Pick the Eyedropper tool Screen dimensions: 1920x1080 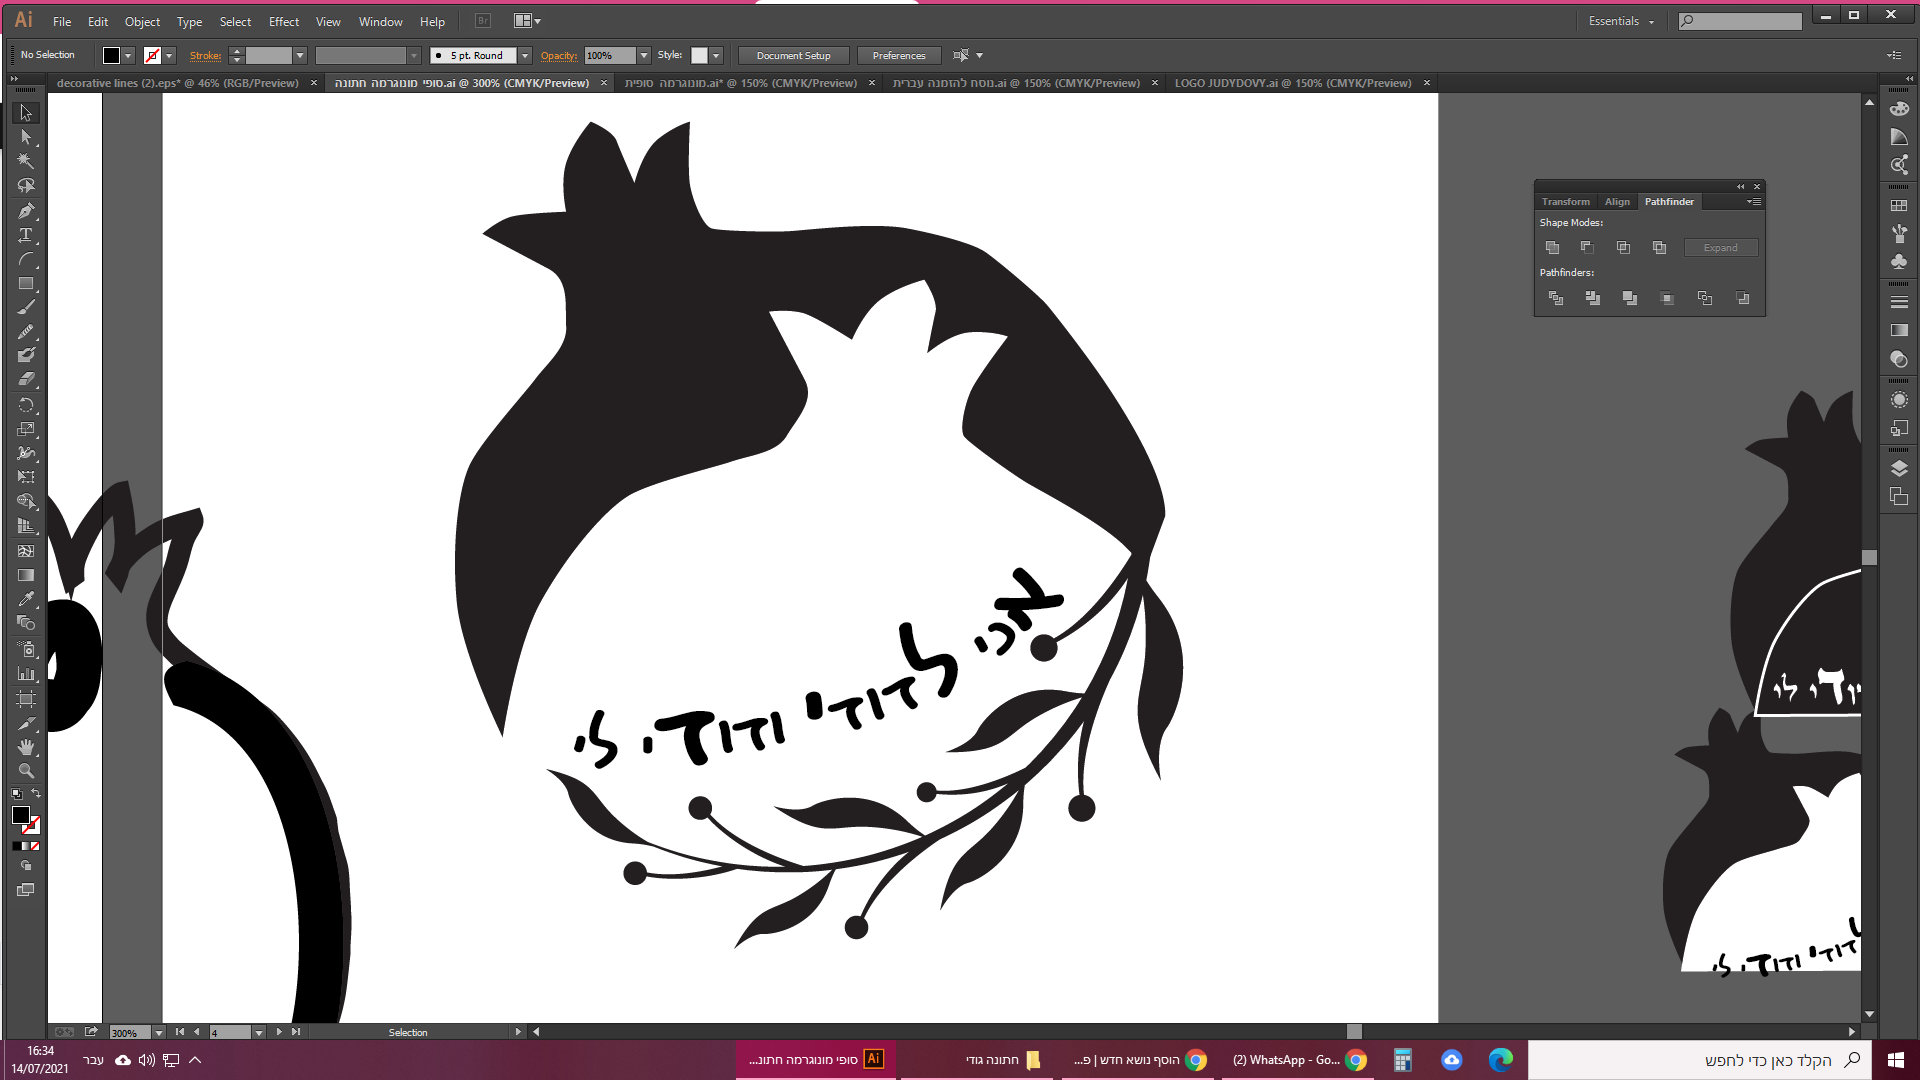point(26,599)
